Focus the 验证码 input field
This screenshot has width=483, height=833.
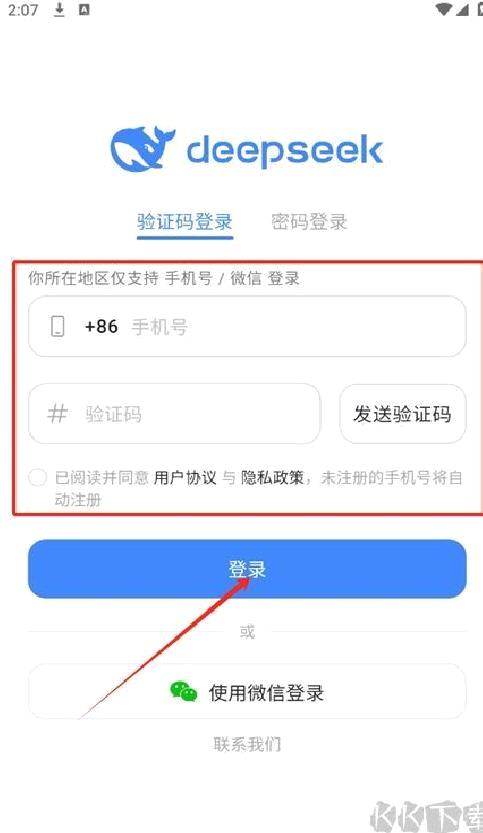pos(174,413)
